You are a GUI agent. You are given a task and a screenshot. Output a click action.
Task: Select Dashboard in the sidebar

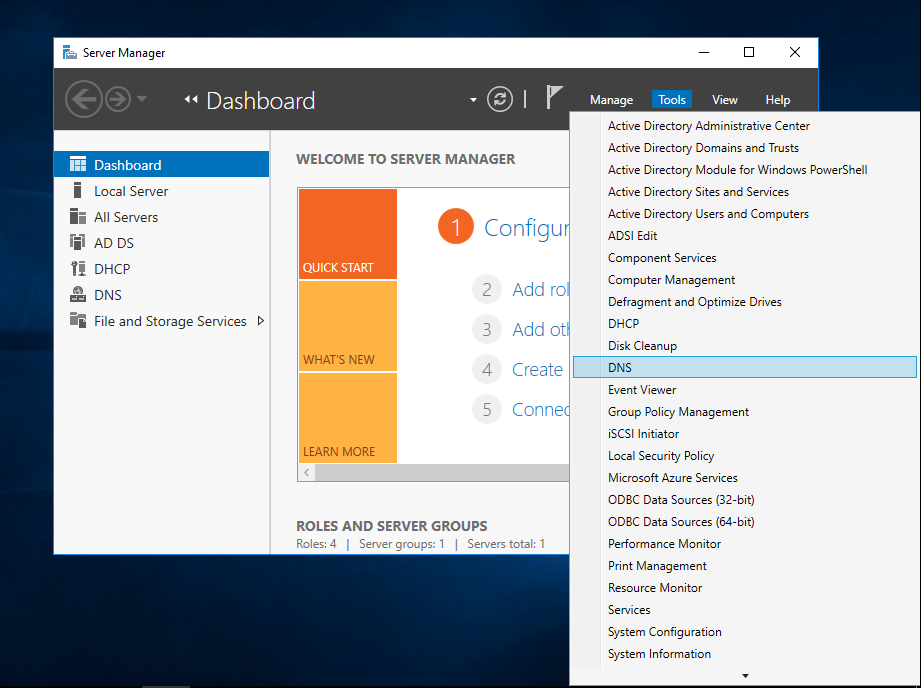pyautogui.click(x=162, y=165)
